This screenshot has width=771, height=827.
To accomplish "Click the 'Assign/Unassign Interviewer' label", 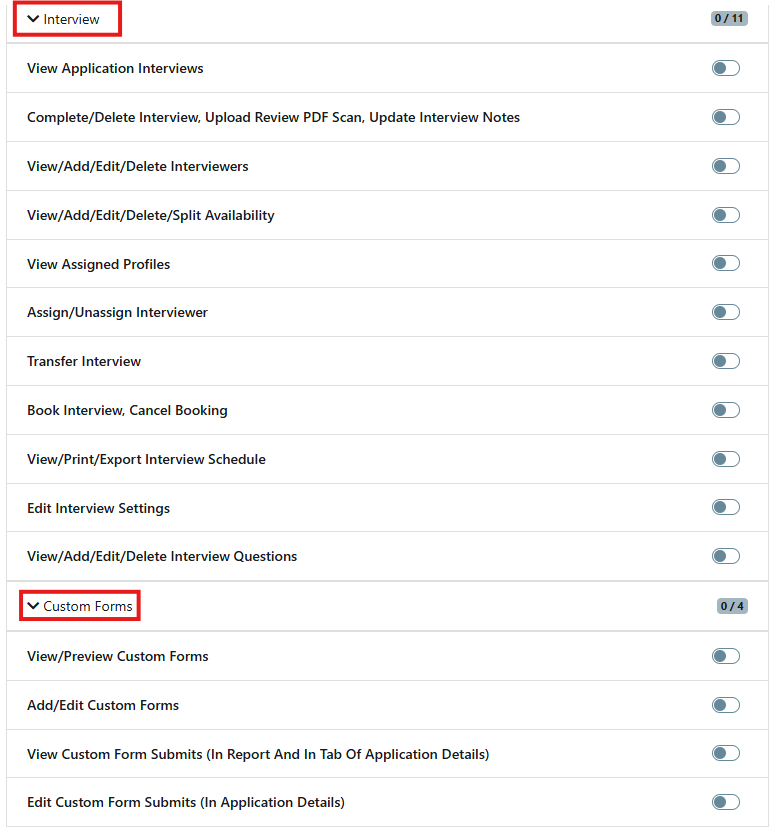I will click(x=117, y=313).
